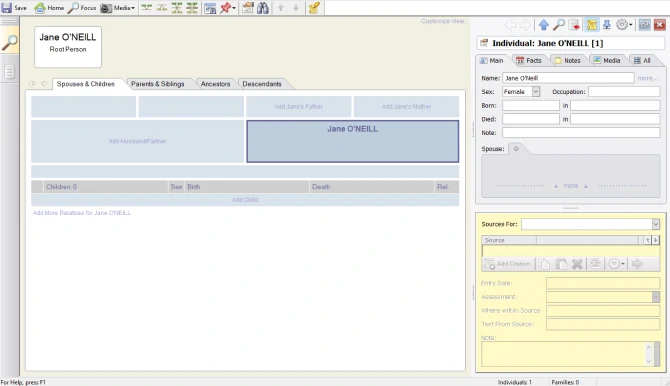
Task: Show Ancestors diagram toolbar icon
Action: 147,8
